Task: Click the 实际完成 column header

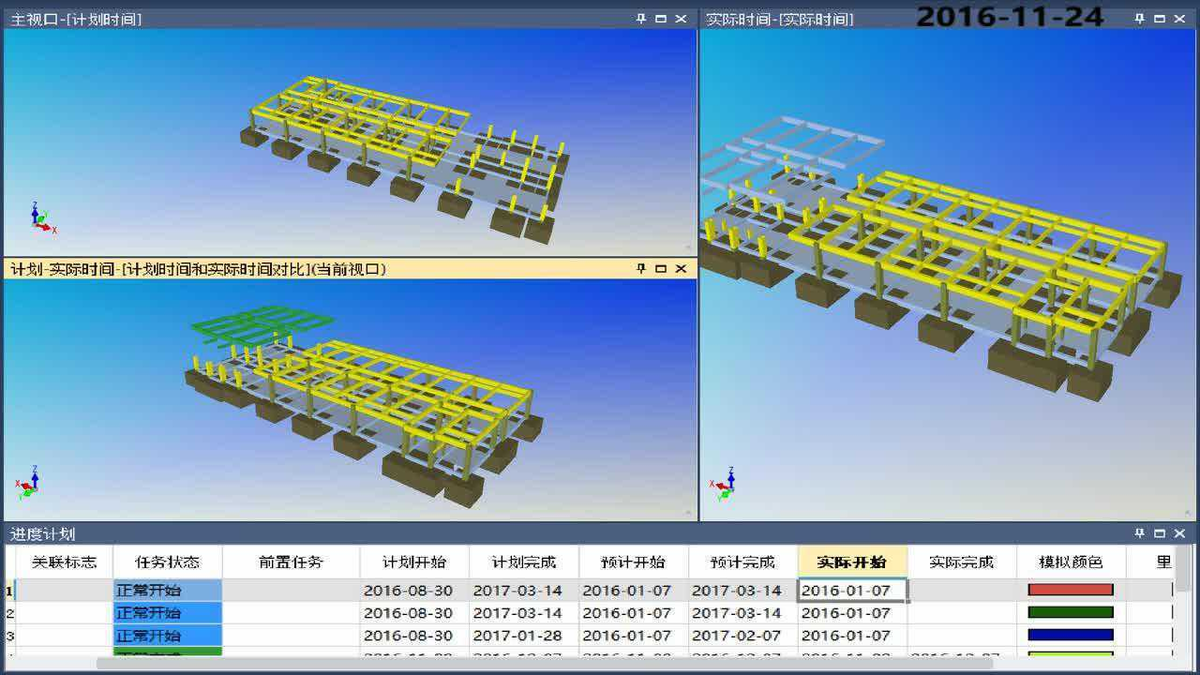Action: pyautogui.click(x=961, y=562)
